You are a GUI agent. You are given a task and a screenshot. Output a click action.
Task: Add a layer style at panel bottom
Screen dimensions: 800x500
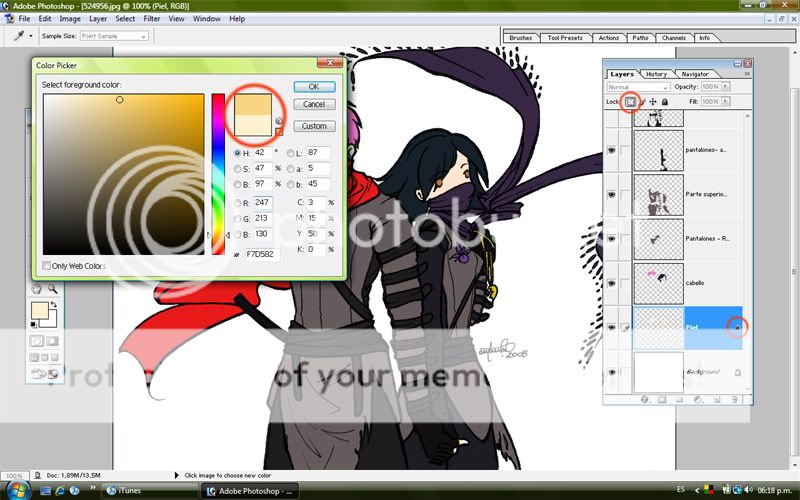tap(644, 400)
